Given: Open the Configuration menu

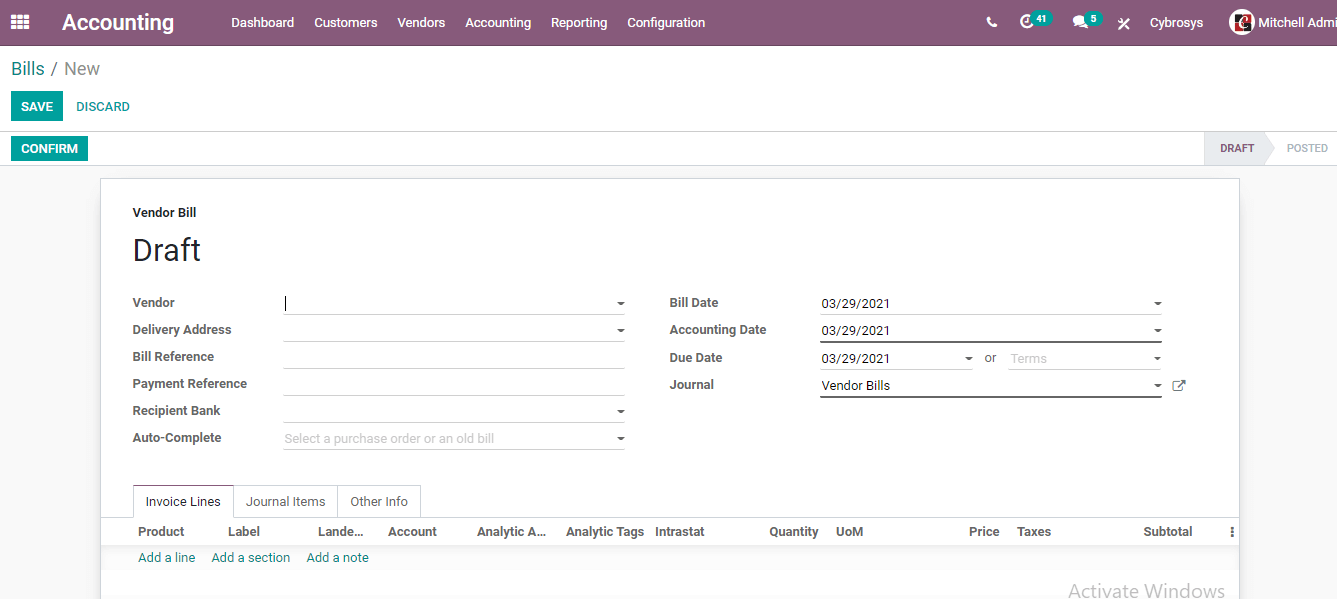Looking at the screenshot, I should pos(666,22).
